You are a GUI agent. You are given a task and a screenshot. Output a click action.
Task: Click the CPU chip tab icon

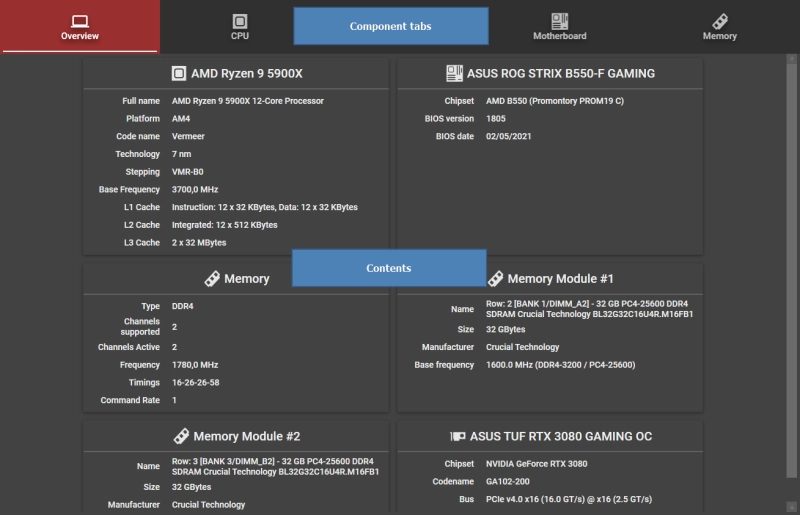coord(240,21)
